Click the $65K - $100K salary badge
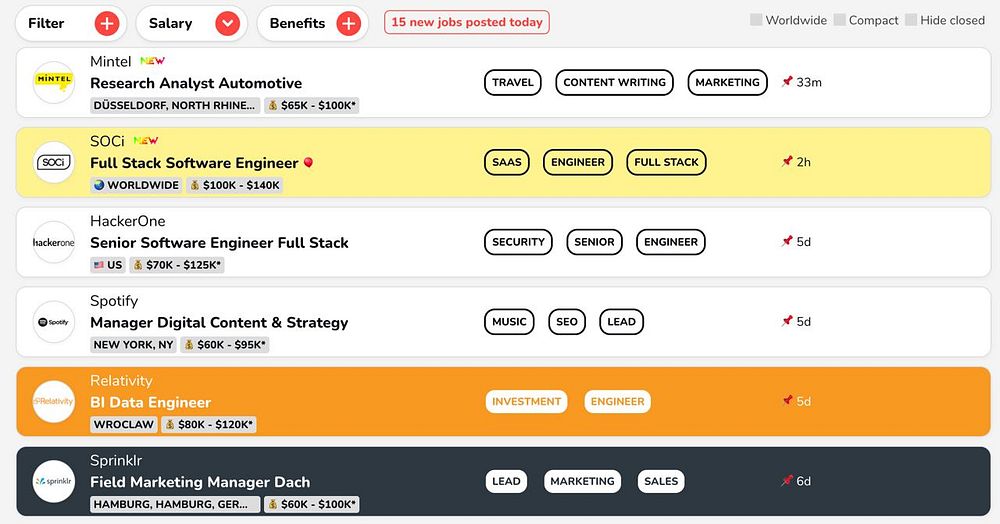1000x524 pixels. click(x=312, y=105)
